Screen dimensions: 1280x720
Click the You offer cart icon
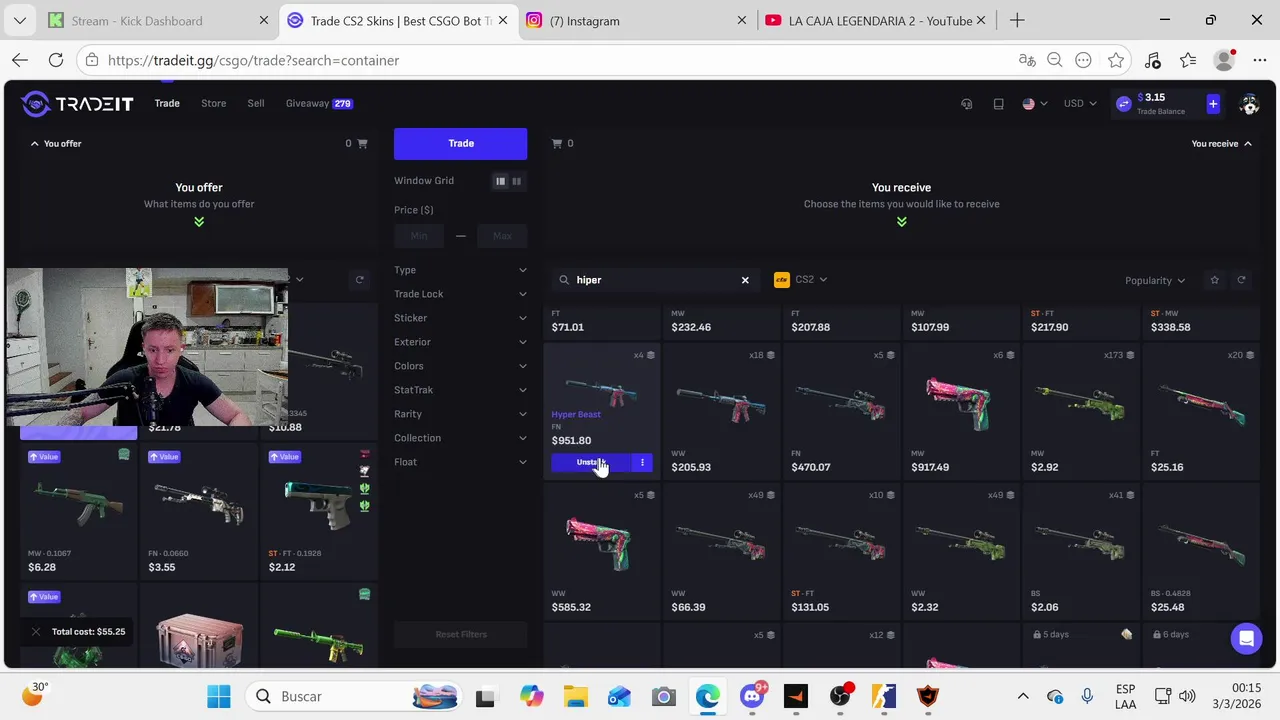[362, 144]
